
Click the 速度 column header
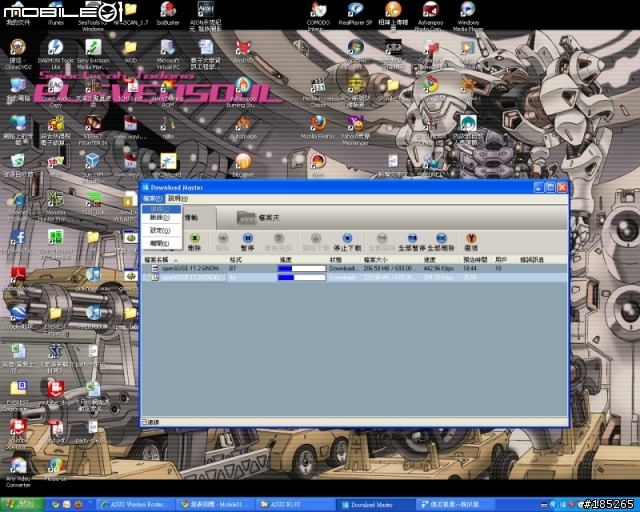click(x=430, y=259)
